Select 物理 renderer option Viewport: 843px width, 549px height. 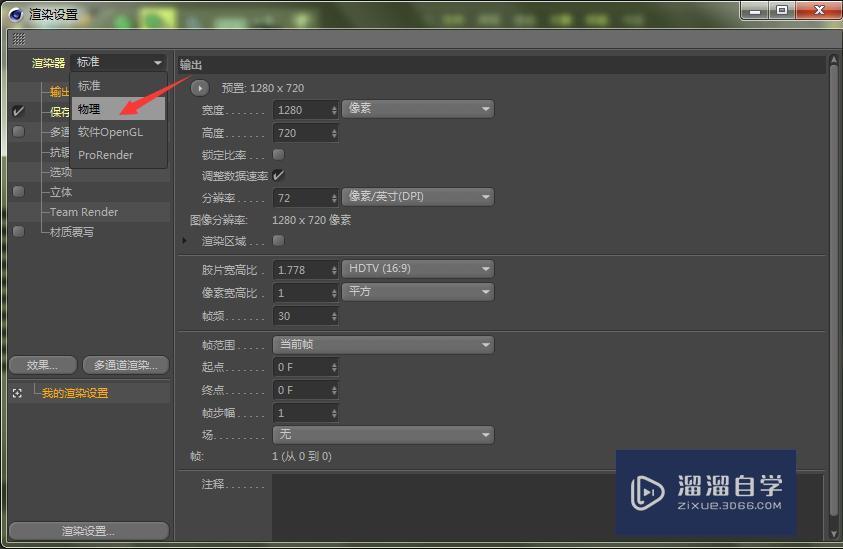(118, 109)
